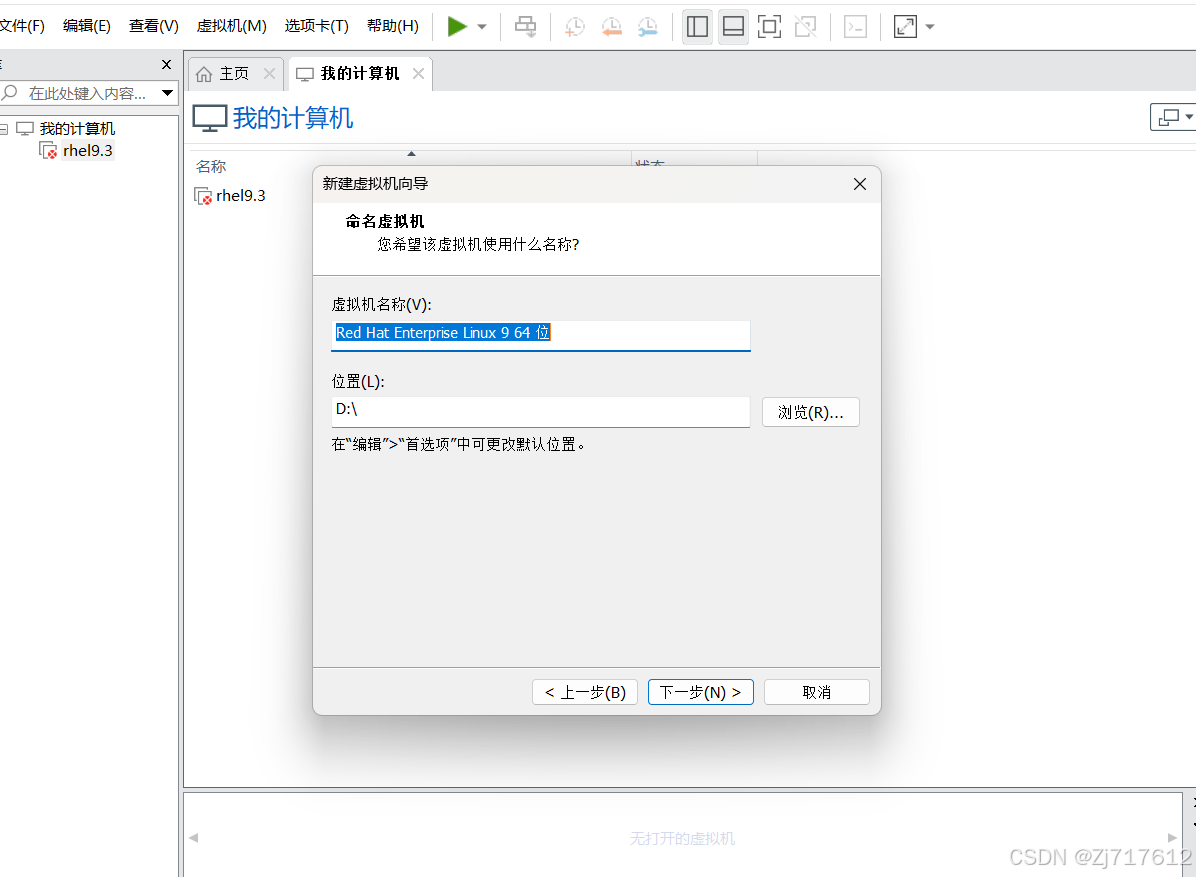This screenshot has width=1196, height=877.
Task: Click the Revert to Snapshot icon
Action: click(x=611, y=27)
